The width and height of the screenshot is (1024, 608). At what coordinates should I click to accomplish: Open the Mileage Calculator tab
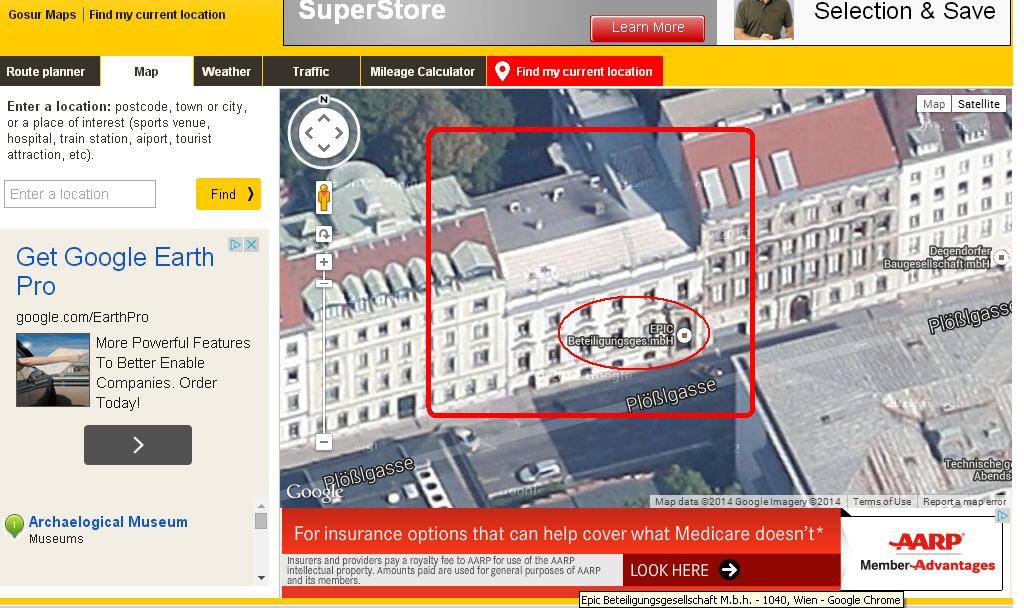(423, 71)
